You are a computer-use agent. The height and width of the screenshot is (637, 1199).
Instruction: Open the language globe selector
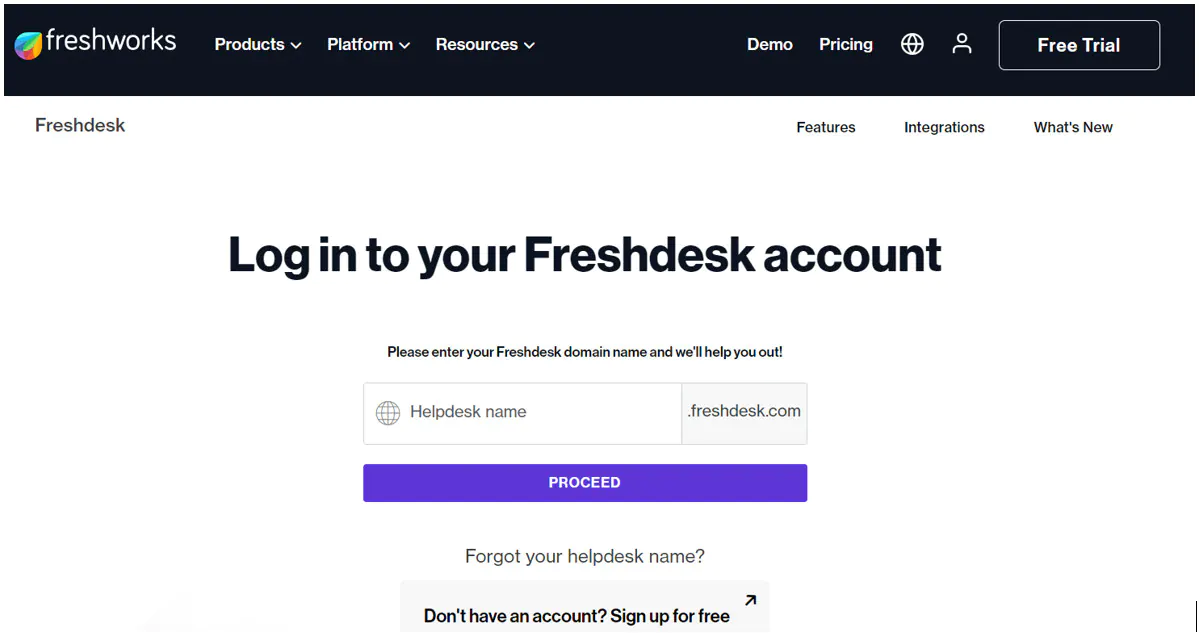click(x=912, y=44)
